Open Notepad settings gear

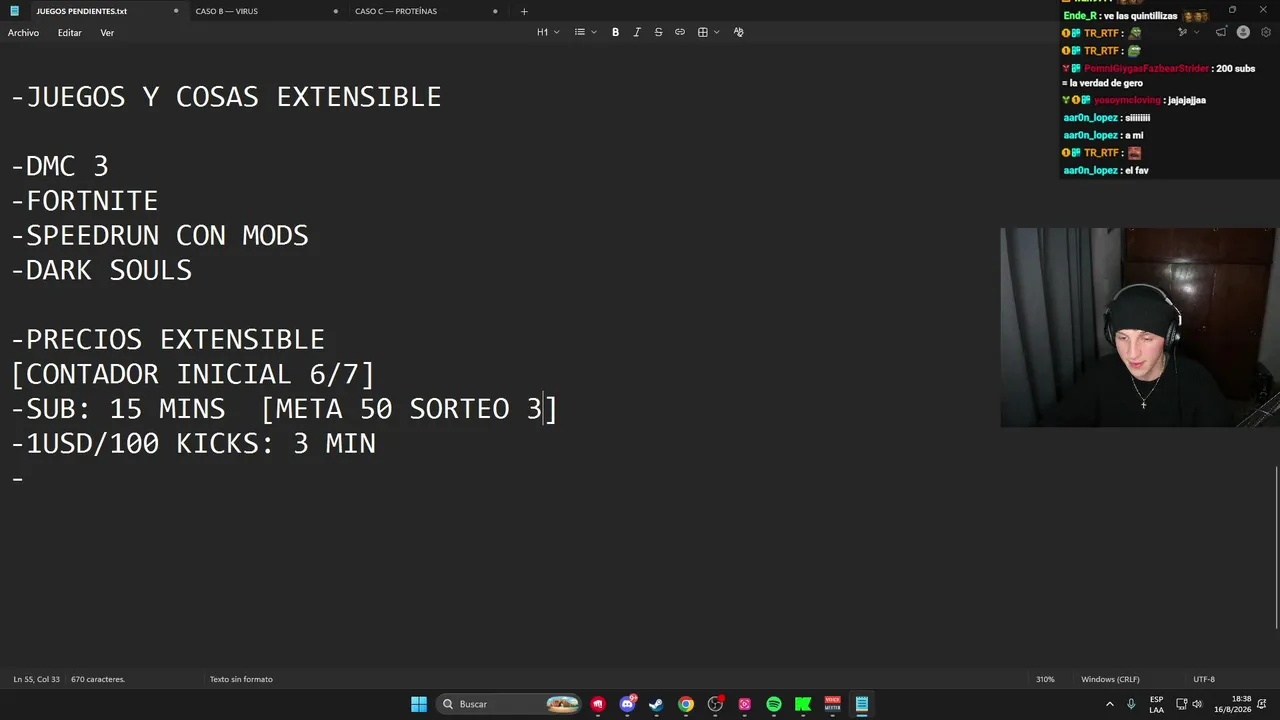pyautogui.click(x=1266, y=32)
